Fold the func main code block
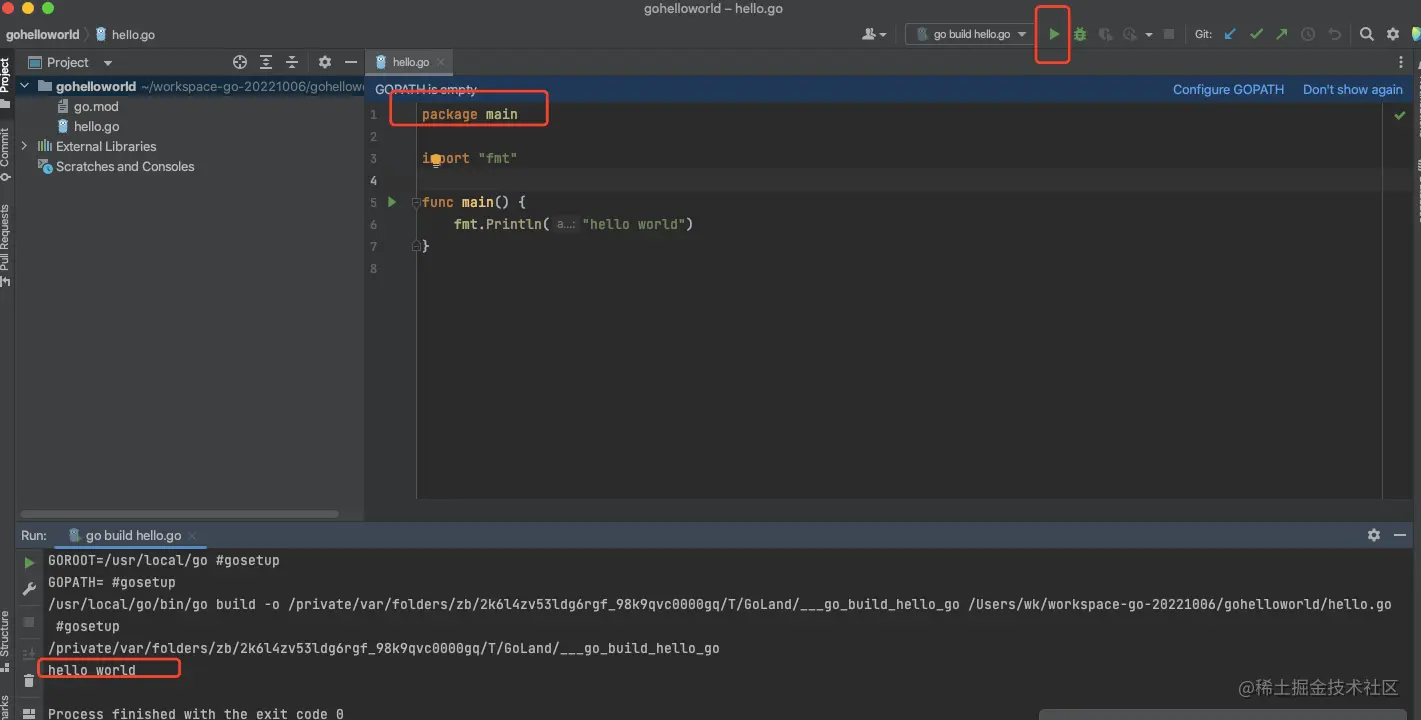Screen dimensions: 1421x720 coord(416,202)
